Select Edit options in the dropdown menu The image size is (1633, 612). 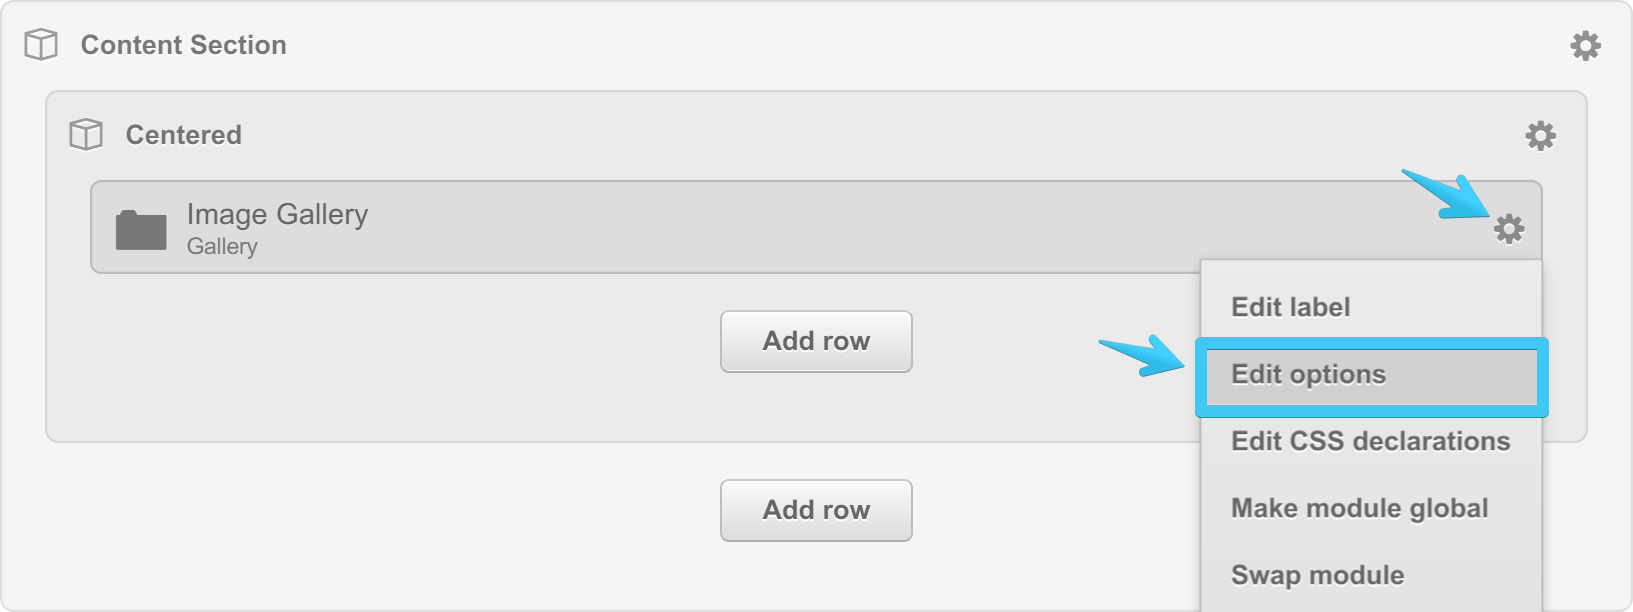(x=1308, y=375)
